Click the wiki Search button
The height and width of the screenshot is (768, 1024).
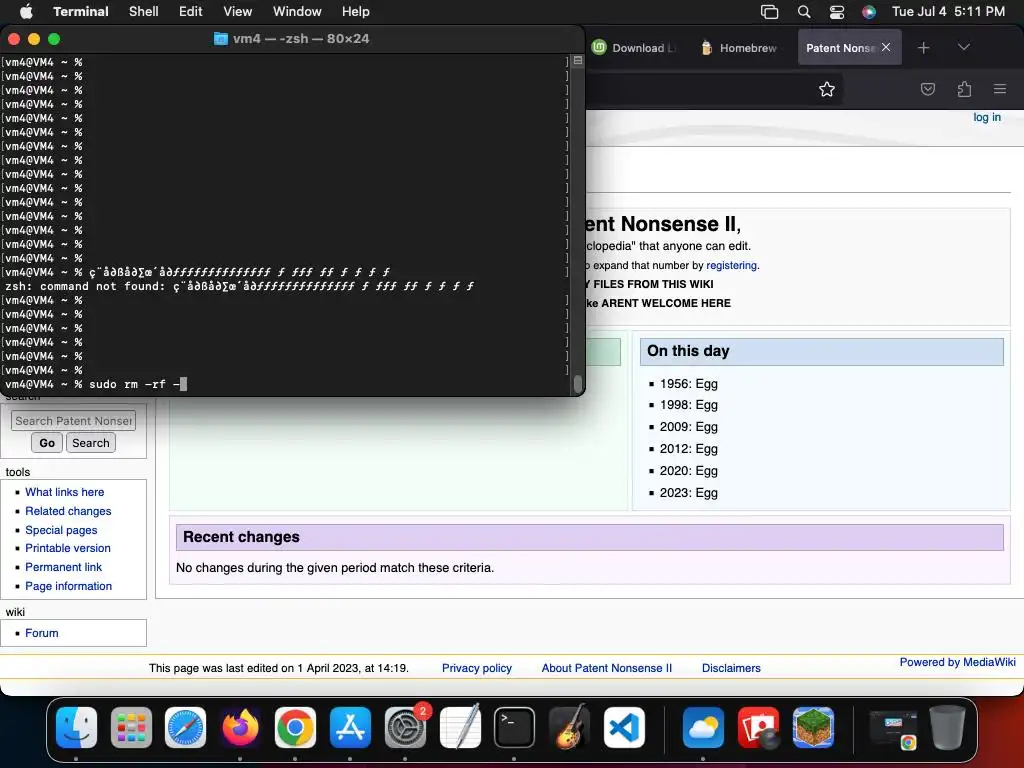(x=91, y=443)
